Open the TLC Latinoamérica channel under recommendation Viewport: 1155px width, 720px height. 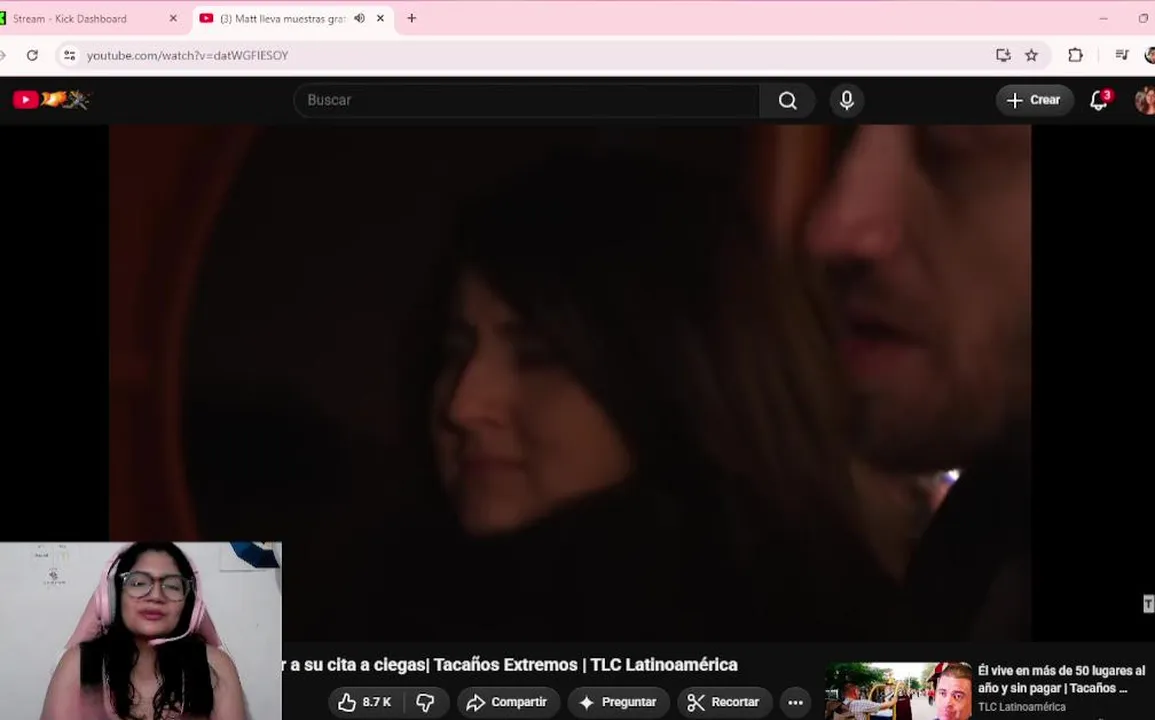(1022, 707)
